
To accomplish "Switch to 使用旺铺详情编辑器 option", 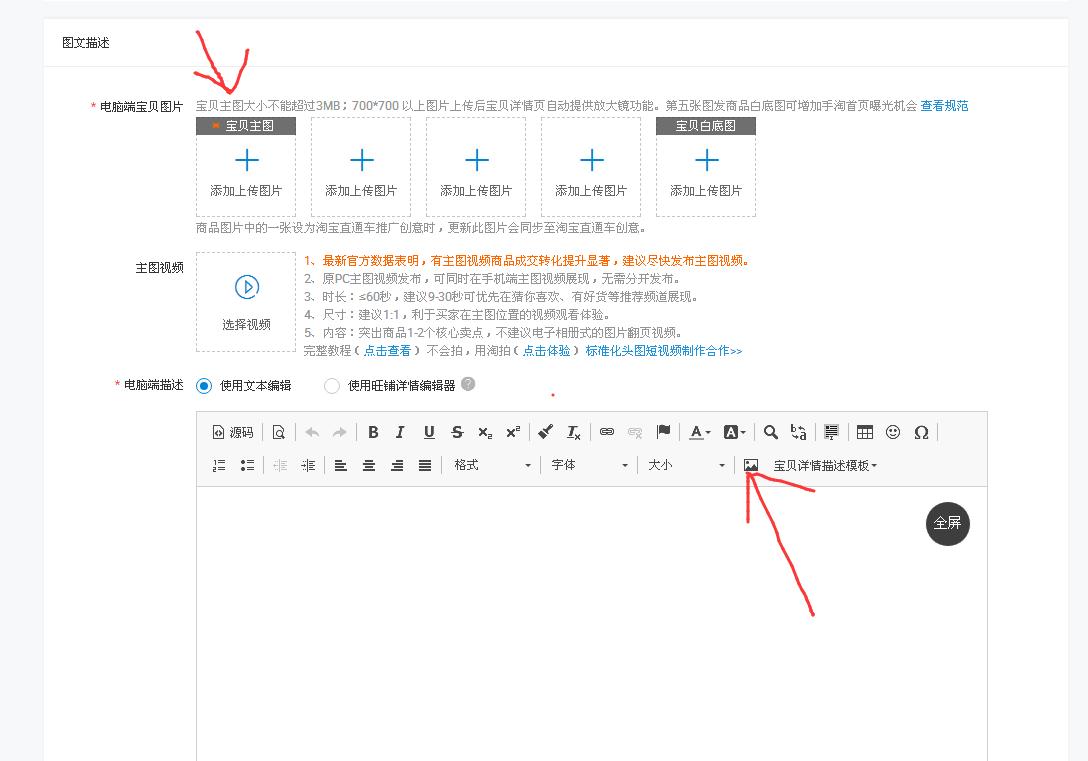I will [x=330, y=387].
